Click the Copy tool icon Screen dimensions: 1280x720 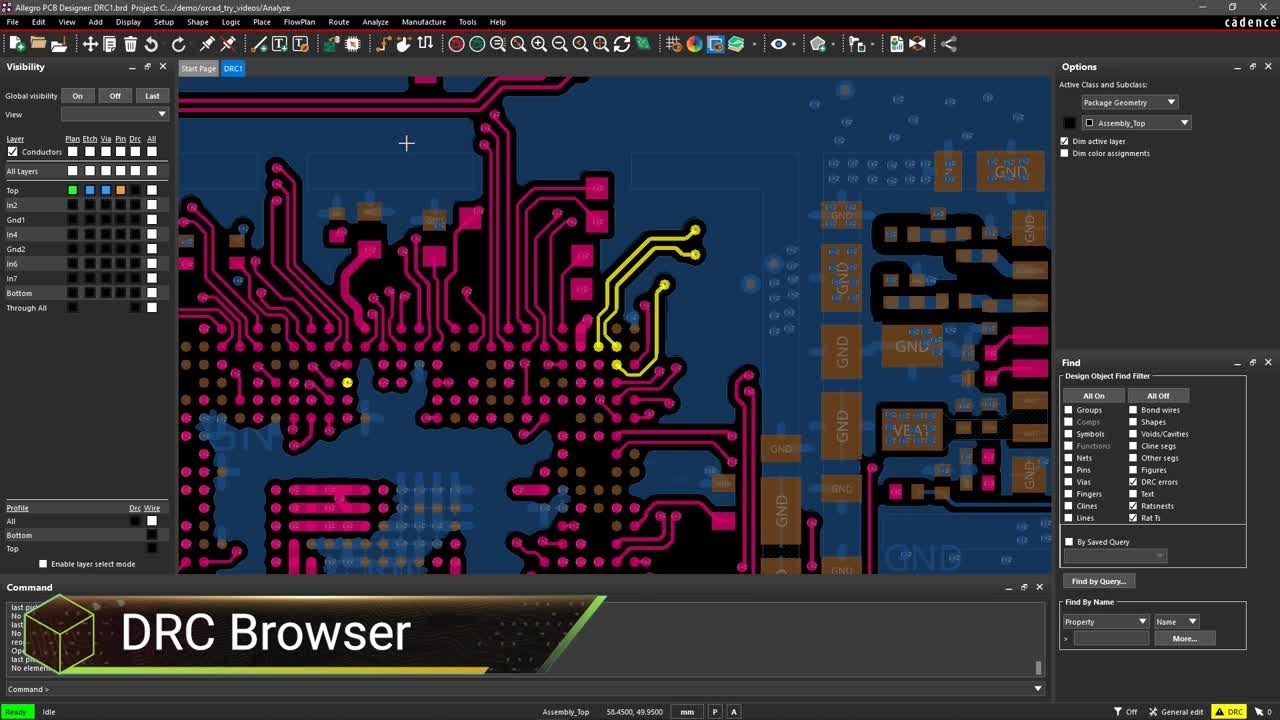pos(110,44)
